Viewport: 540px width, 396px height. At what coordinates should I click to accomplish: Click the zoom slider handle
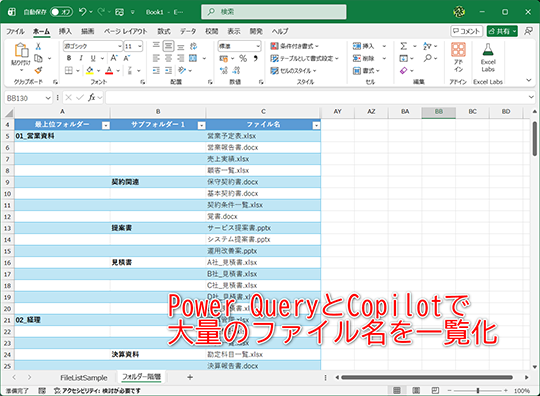pos(478,390)
